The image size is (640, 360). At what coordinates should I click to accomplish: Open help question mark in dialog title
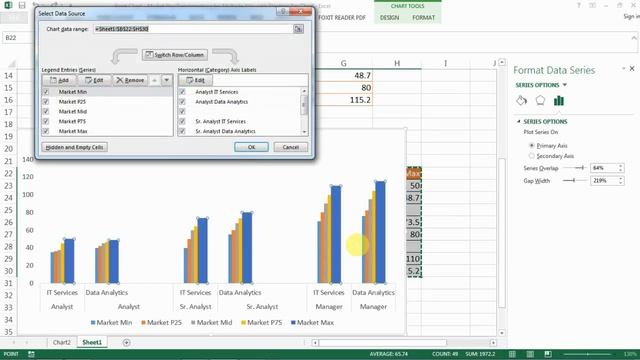(282, 11)
